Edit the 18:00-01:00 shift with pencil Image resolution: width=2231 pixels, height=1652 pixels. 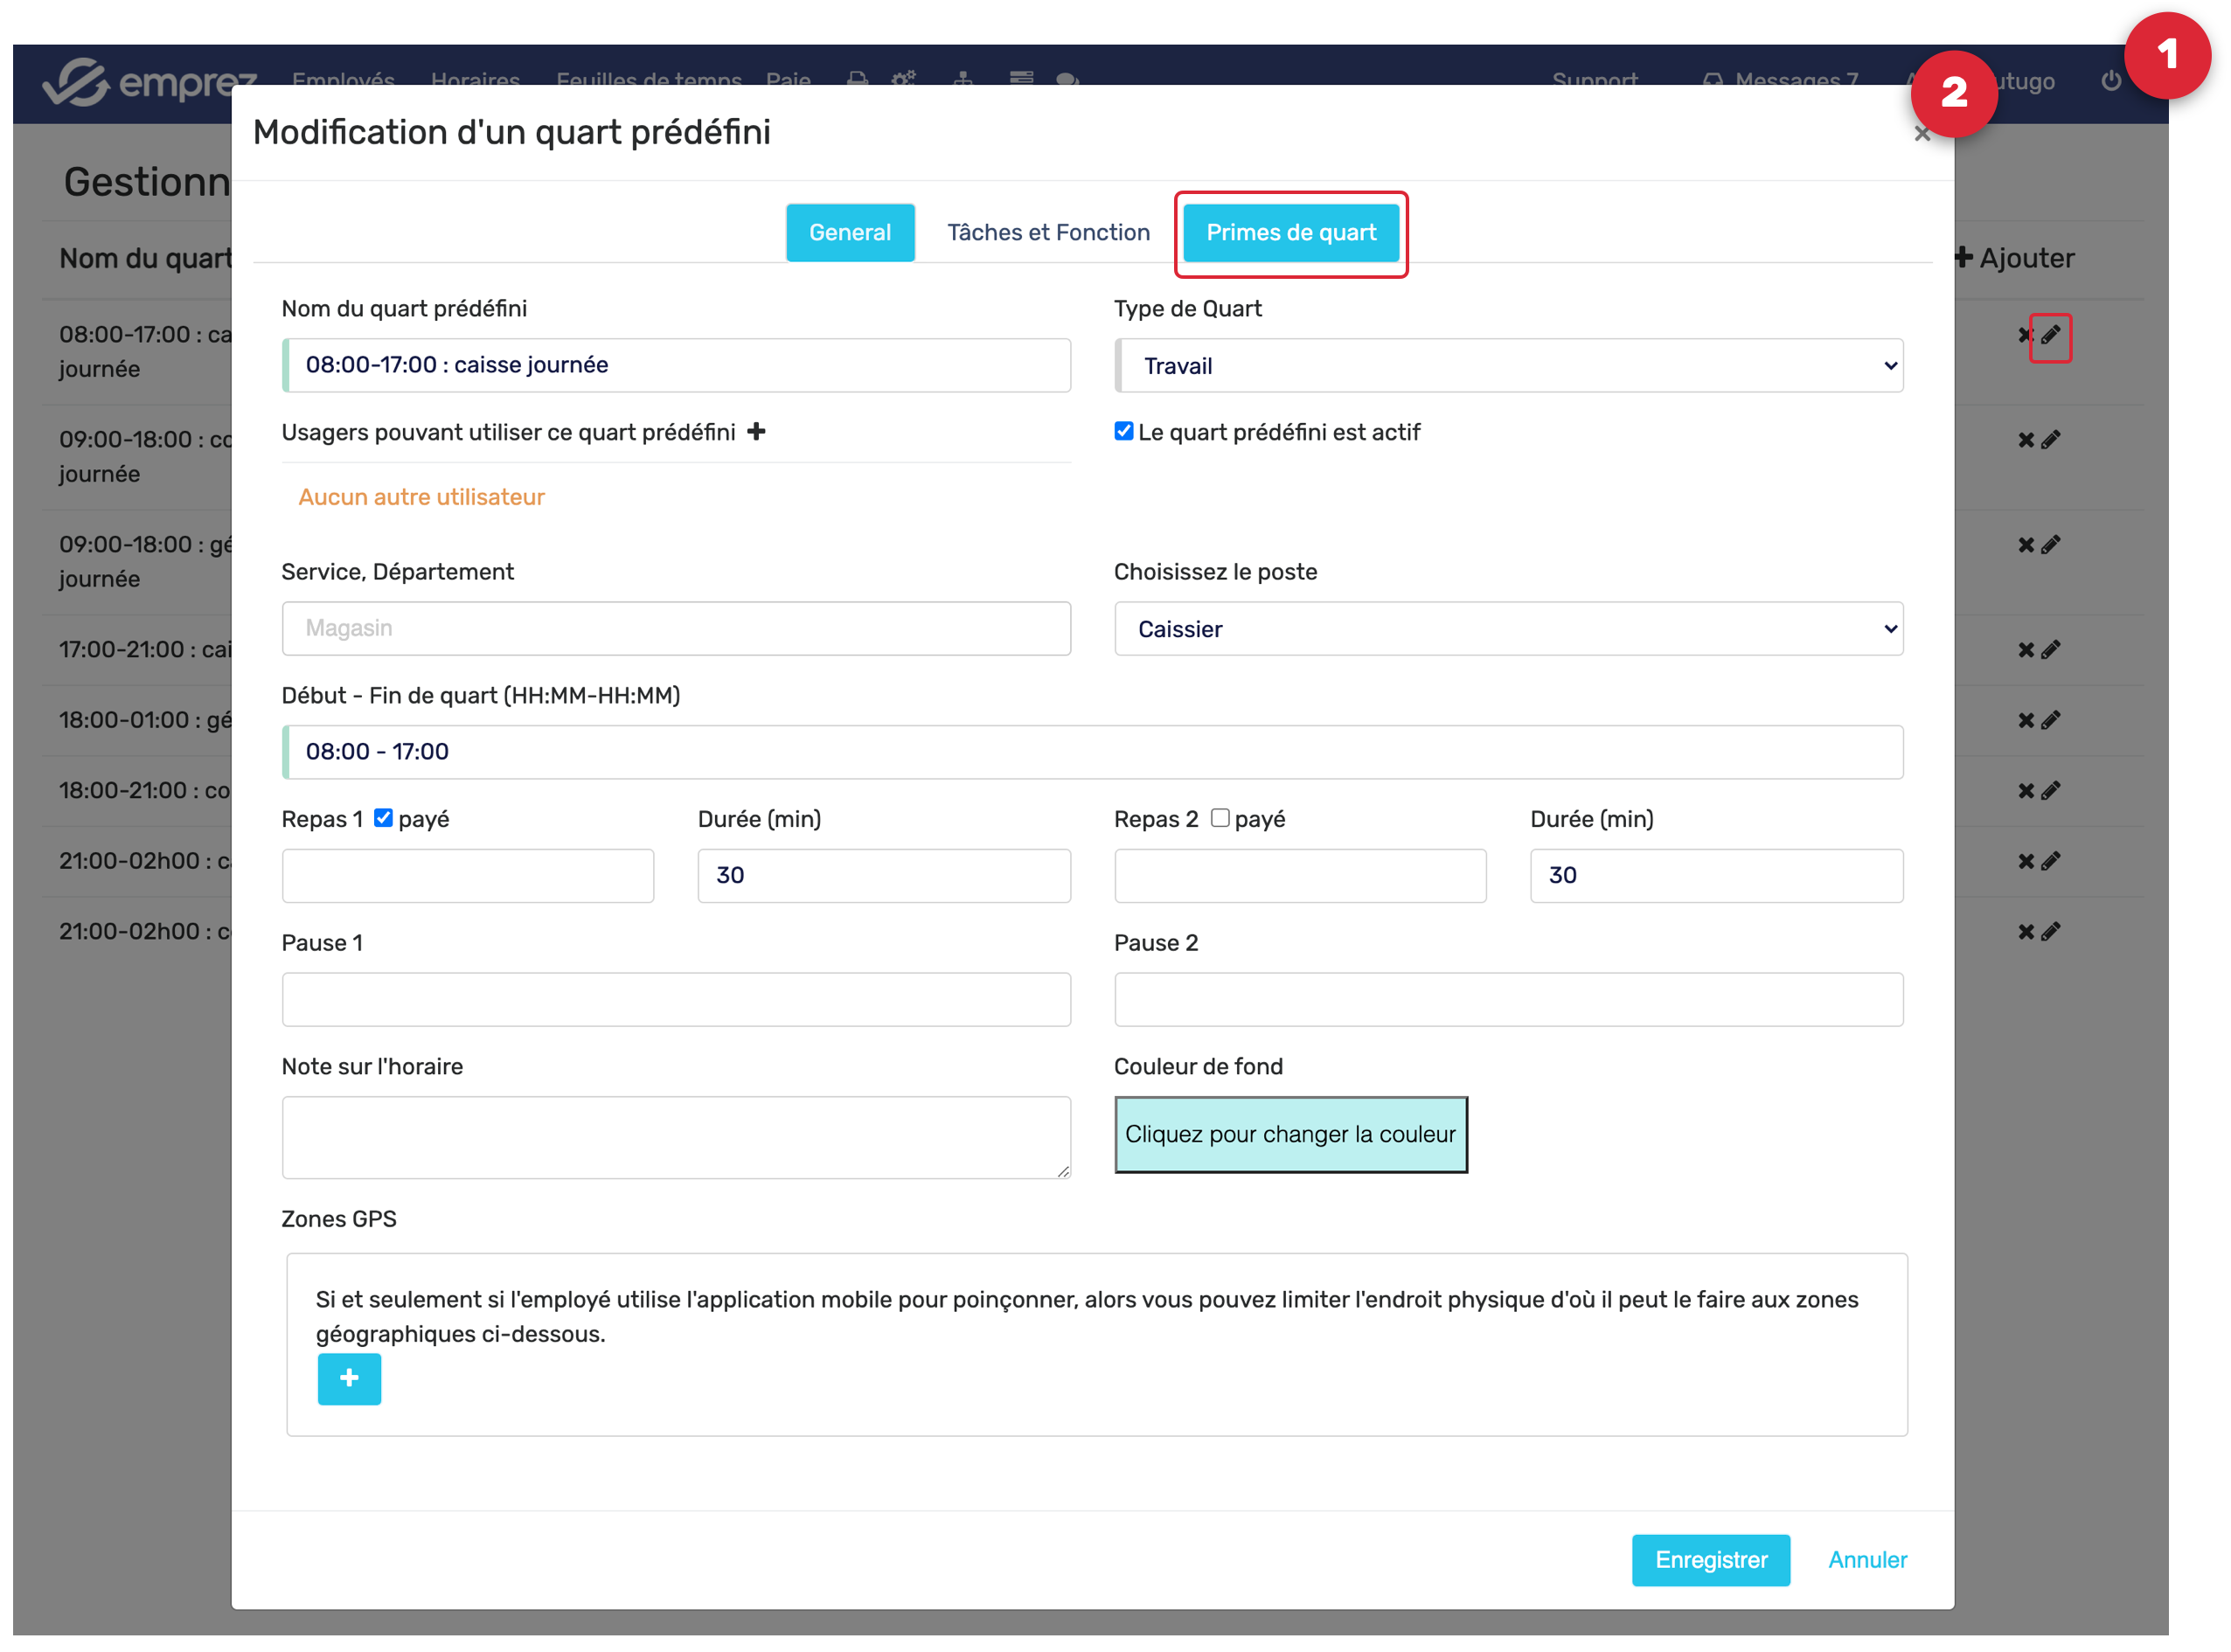coord(2050,721)
